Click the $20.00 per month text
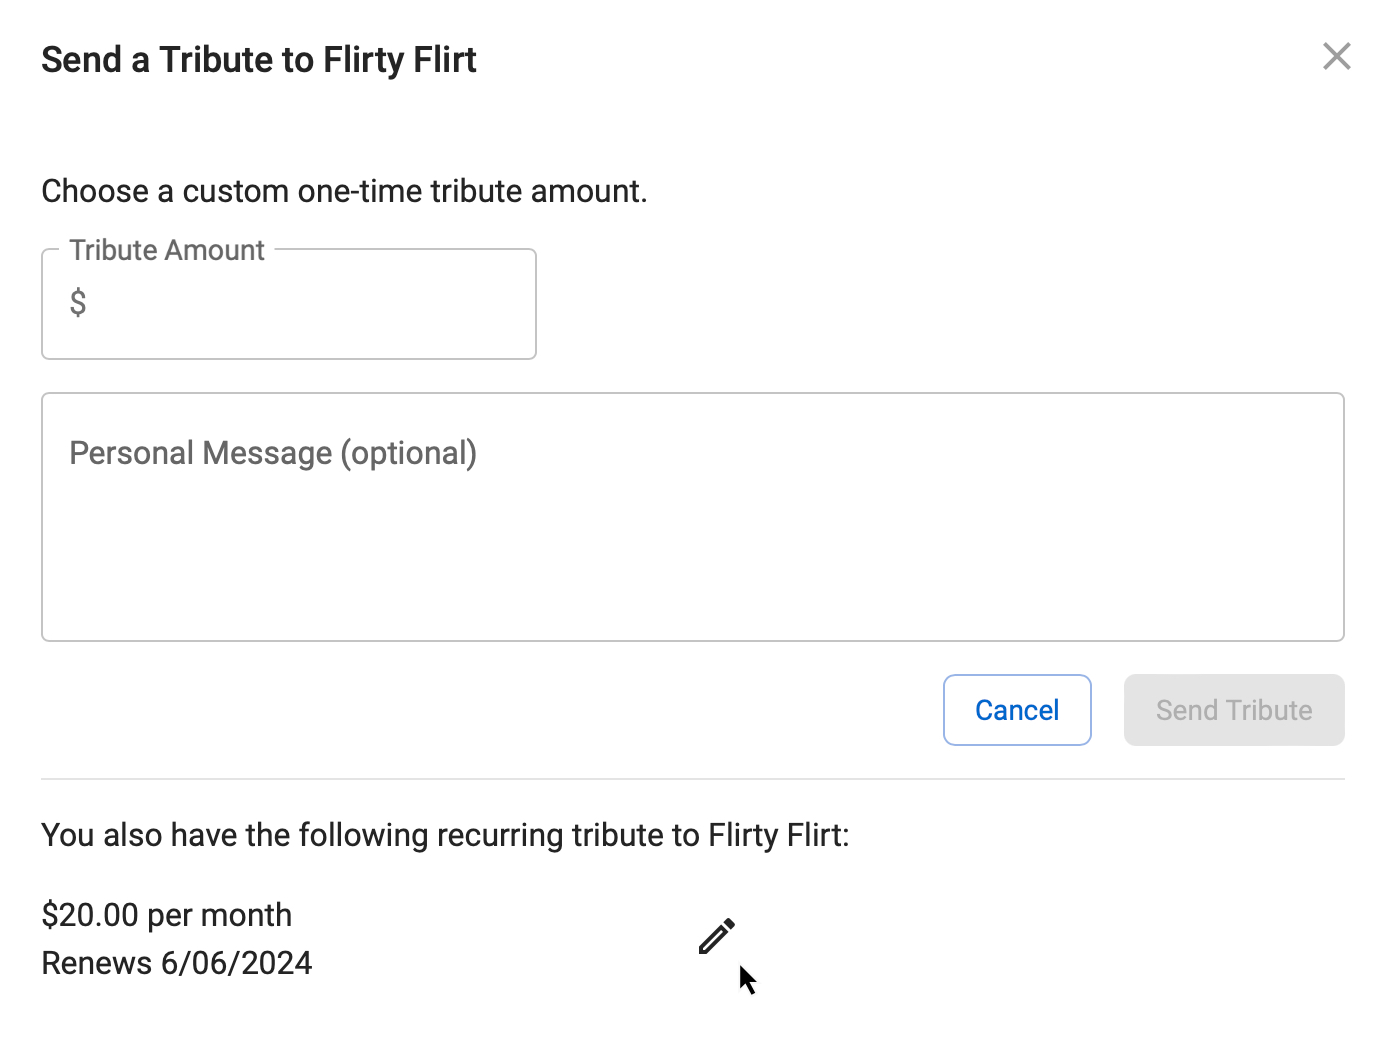 coord(167,915)
